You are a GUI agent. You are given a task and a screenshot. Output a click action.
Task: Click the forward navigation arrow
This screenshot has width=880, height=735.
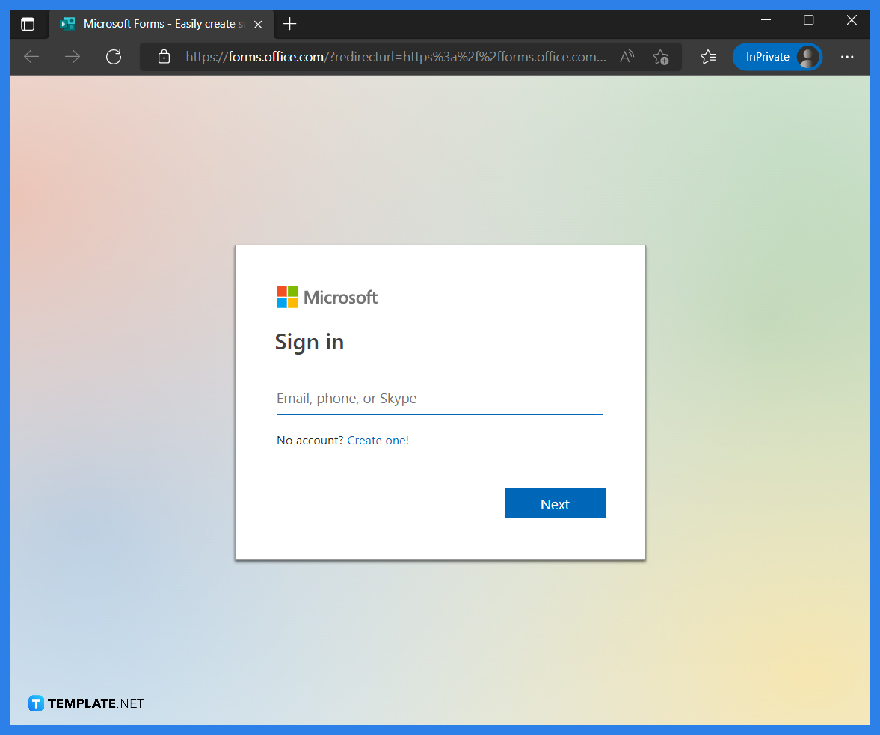pyautogui.click(x=71, y=57)
